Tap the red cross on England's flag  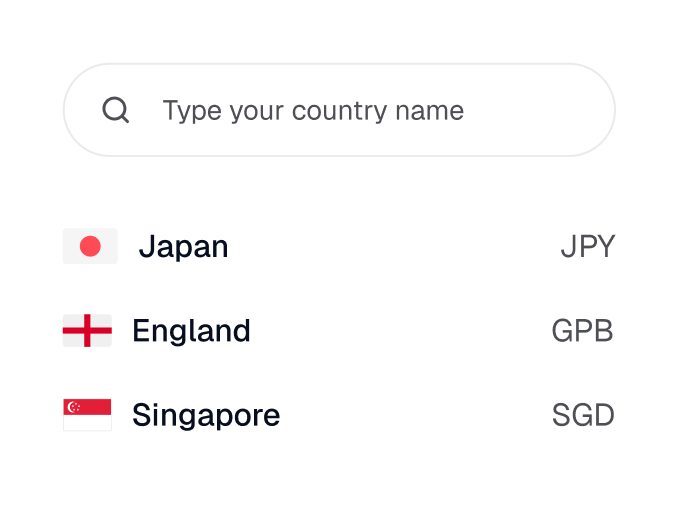point(88,330)
